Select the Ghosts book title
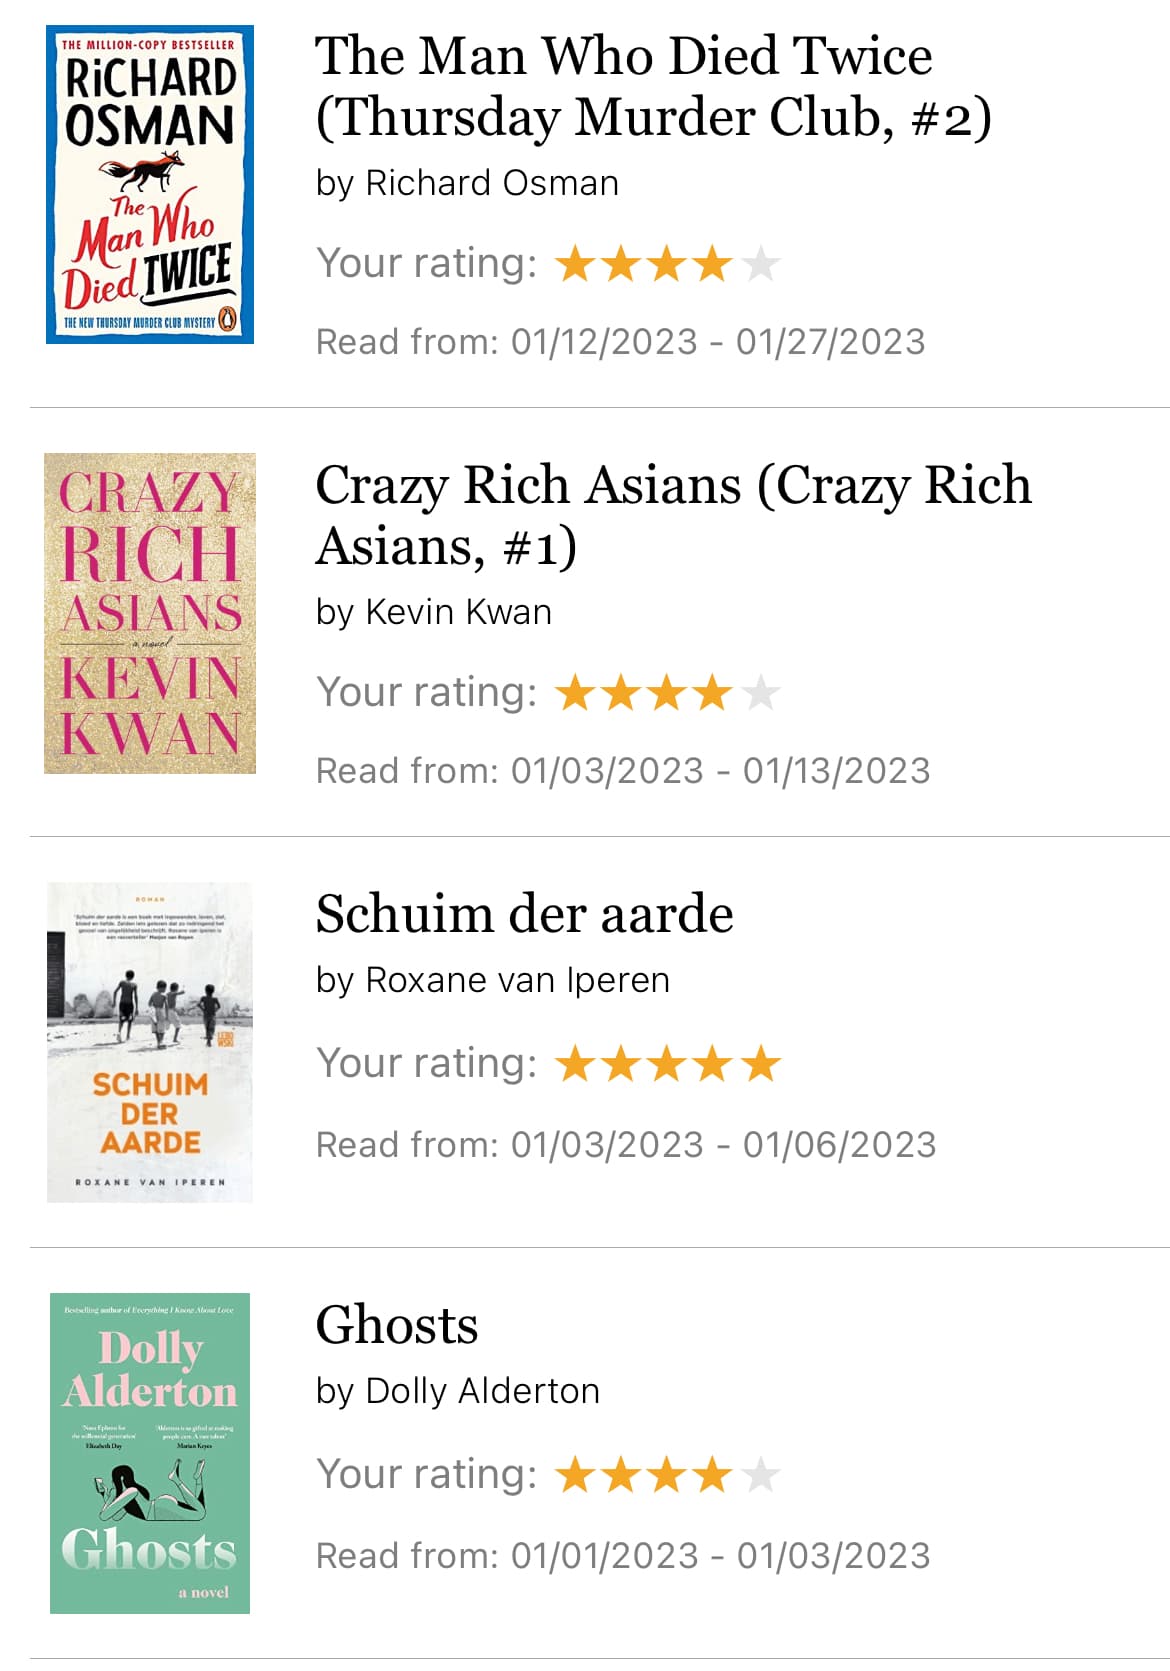1170x1671 pixels. pos(397,1325)
